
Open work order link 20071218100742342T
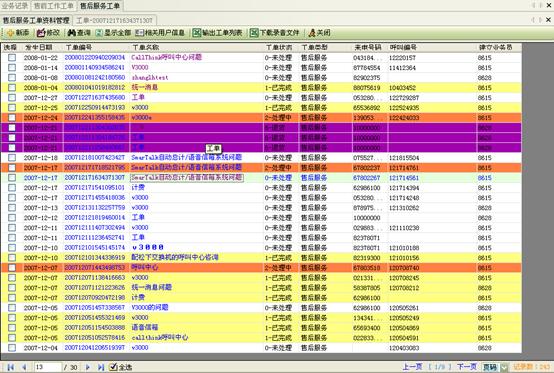pos(95,158)
